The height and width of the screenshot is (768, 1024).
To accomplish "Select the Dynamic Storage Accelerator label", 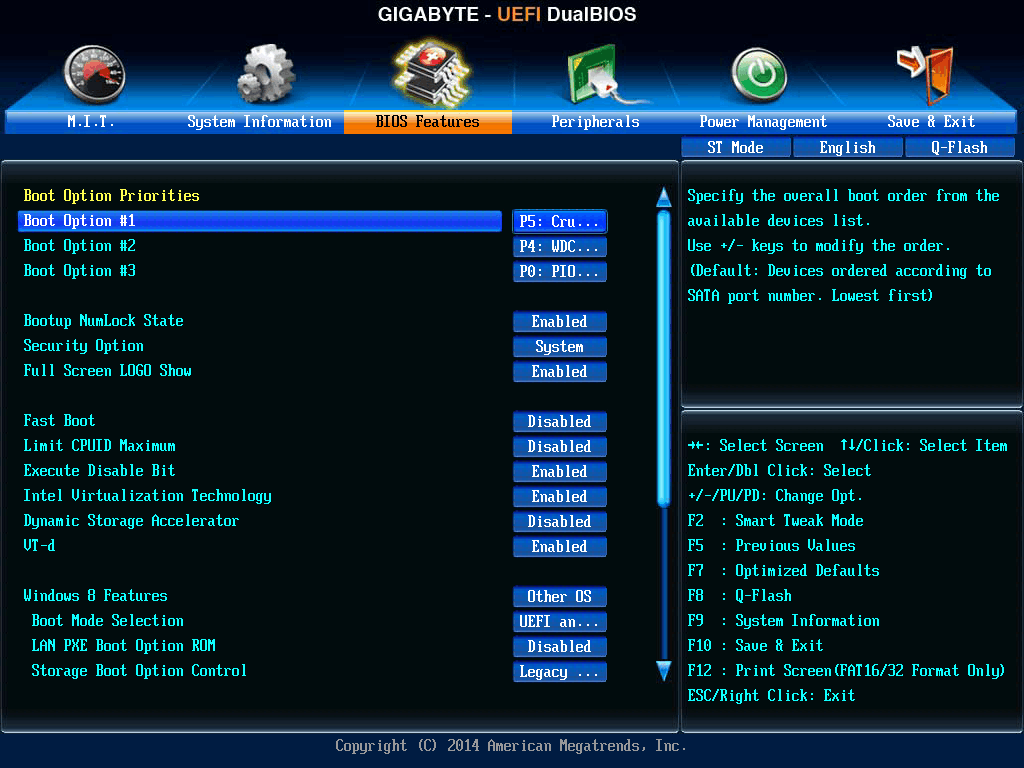I will [131, 520].
